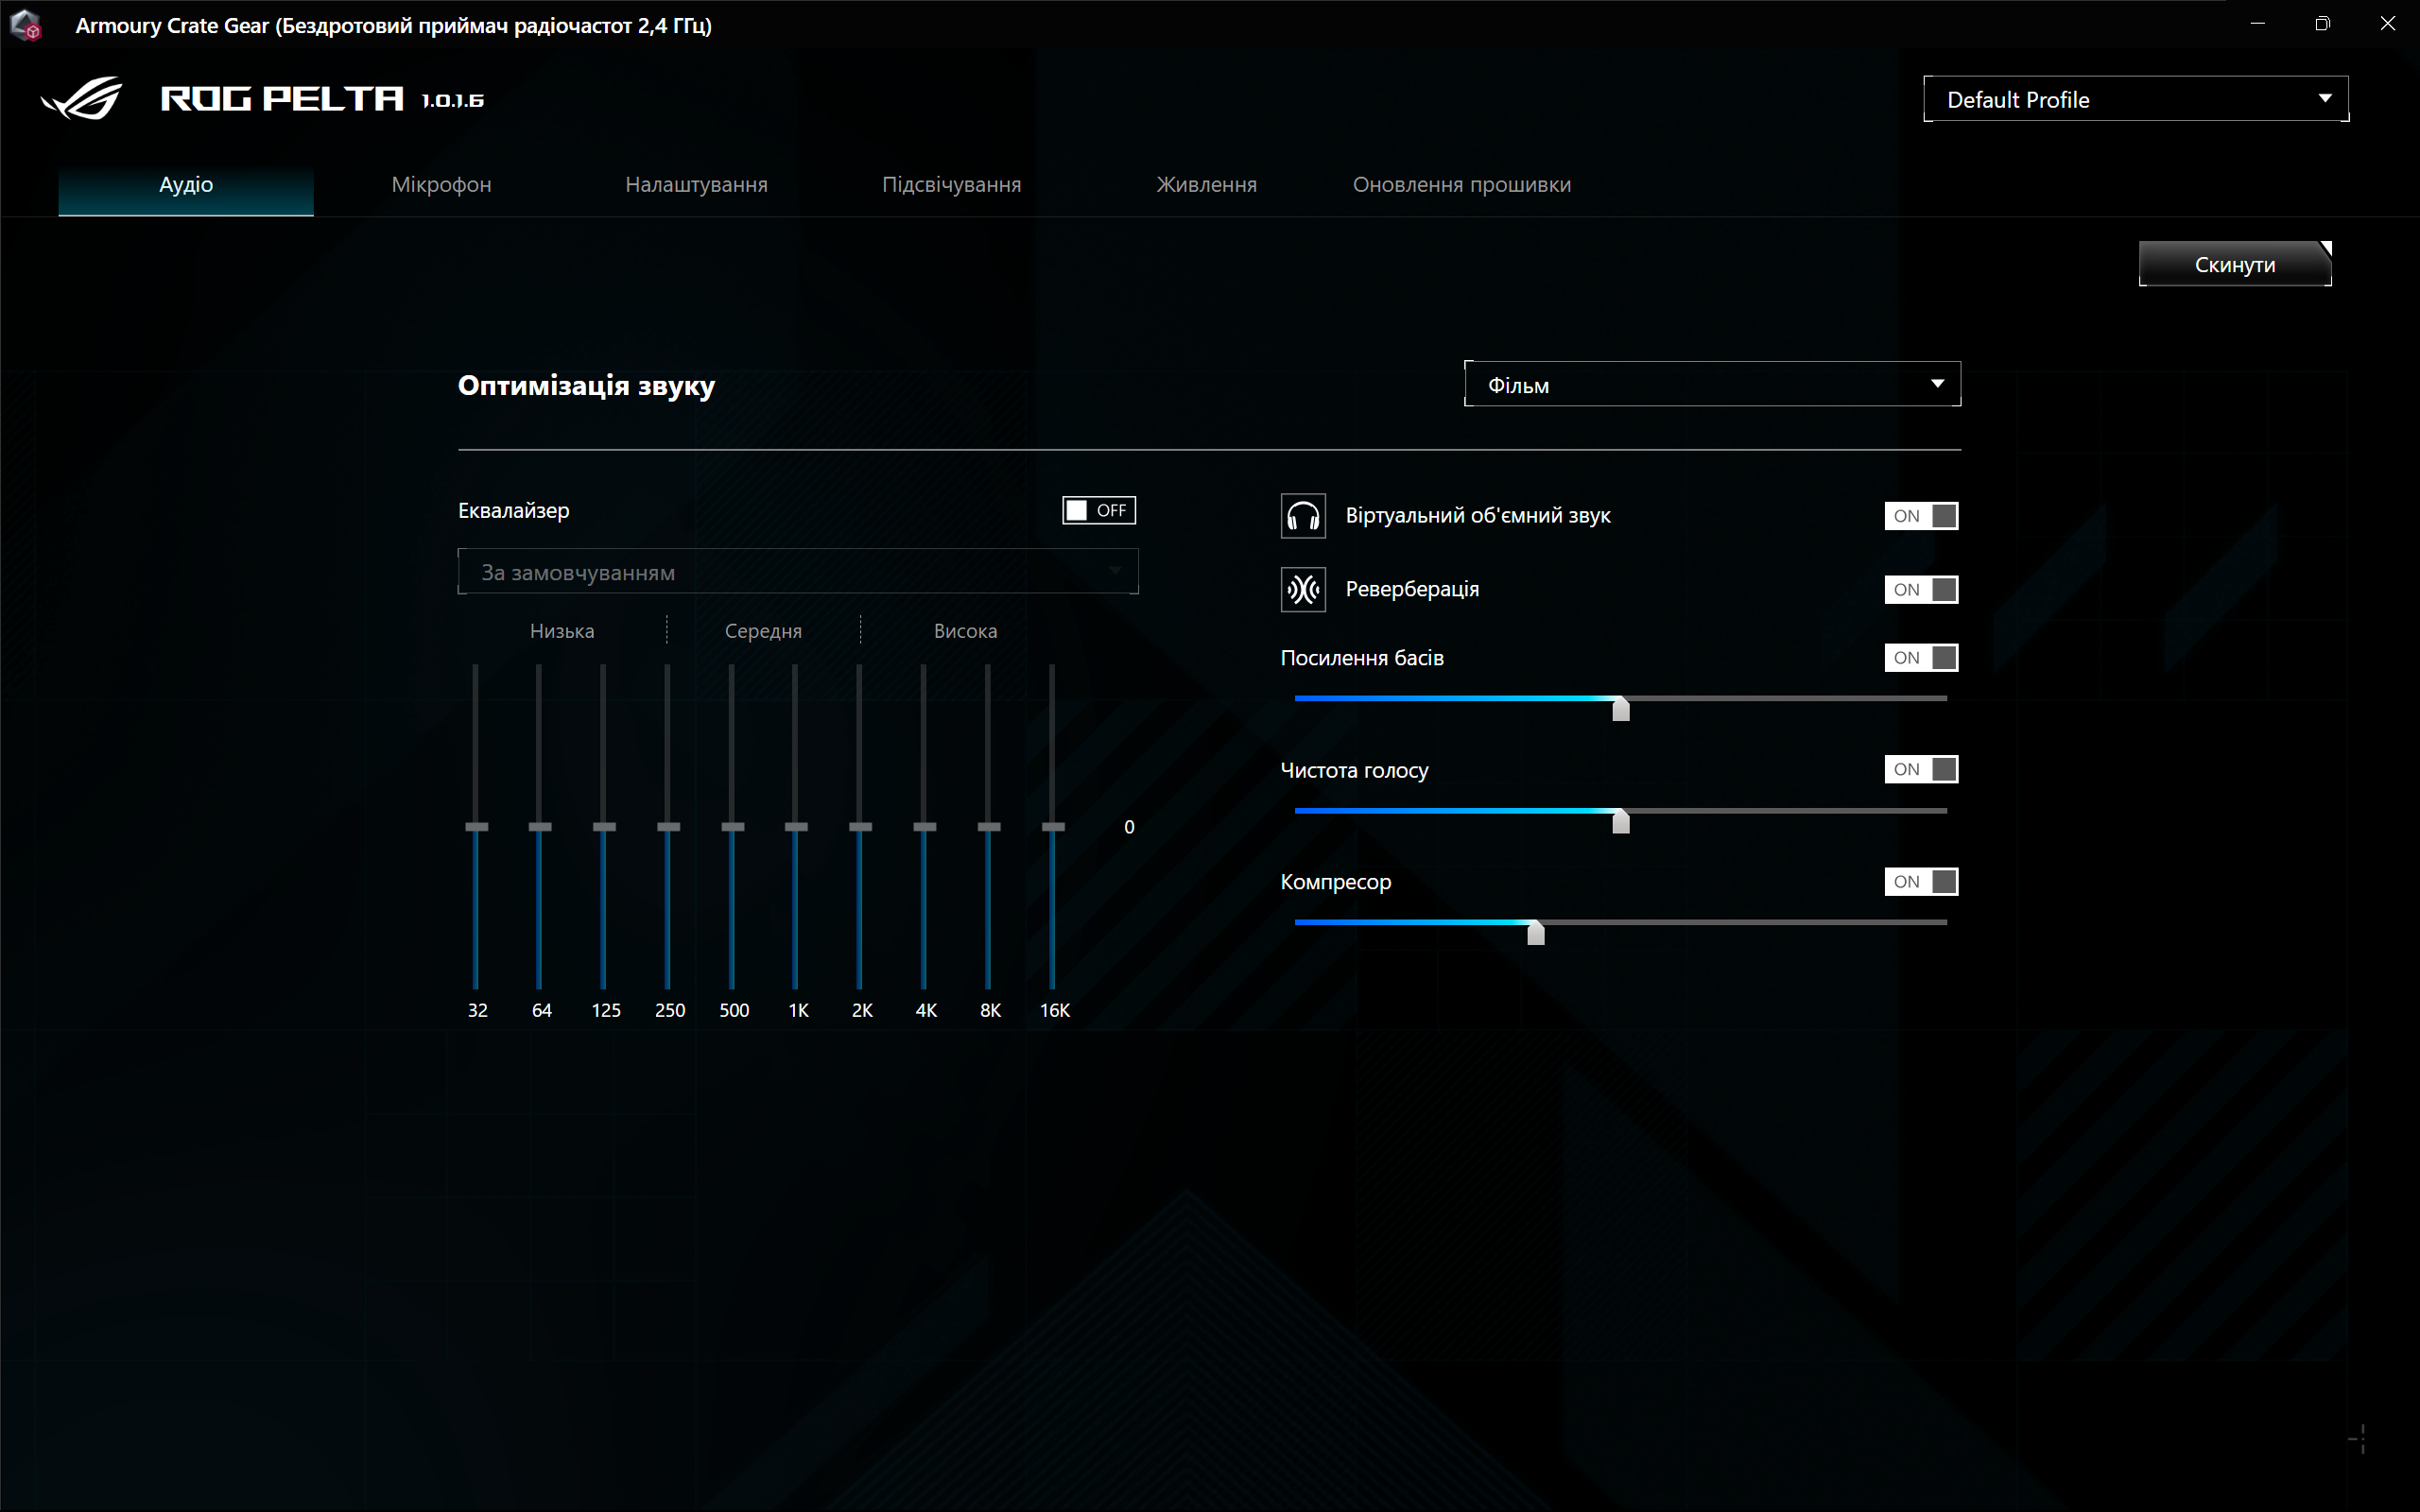Close the Armoury Crate Gear window
2420x1512 pixels.
[2387, 24]
